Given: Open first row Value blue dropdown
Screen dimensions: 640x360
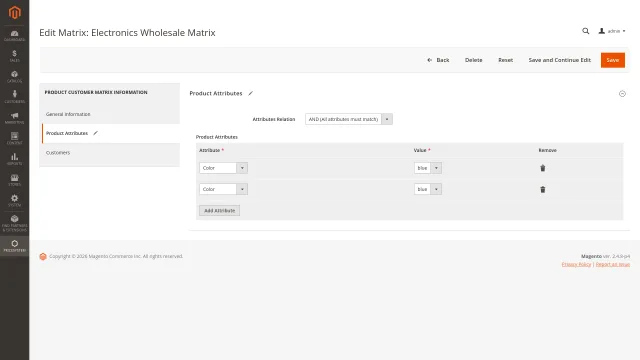Looking at the screenshot, I should click(428, 168).
